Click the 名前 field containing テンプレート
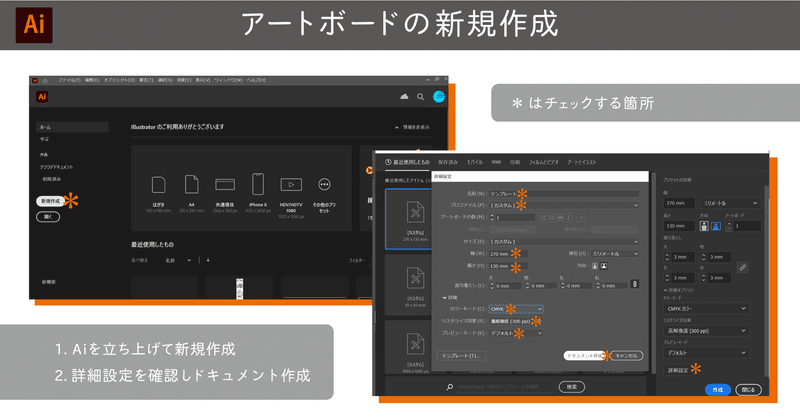The image size is (800, 419). [564, 194]
